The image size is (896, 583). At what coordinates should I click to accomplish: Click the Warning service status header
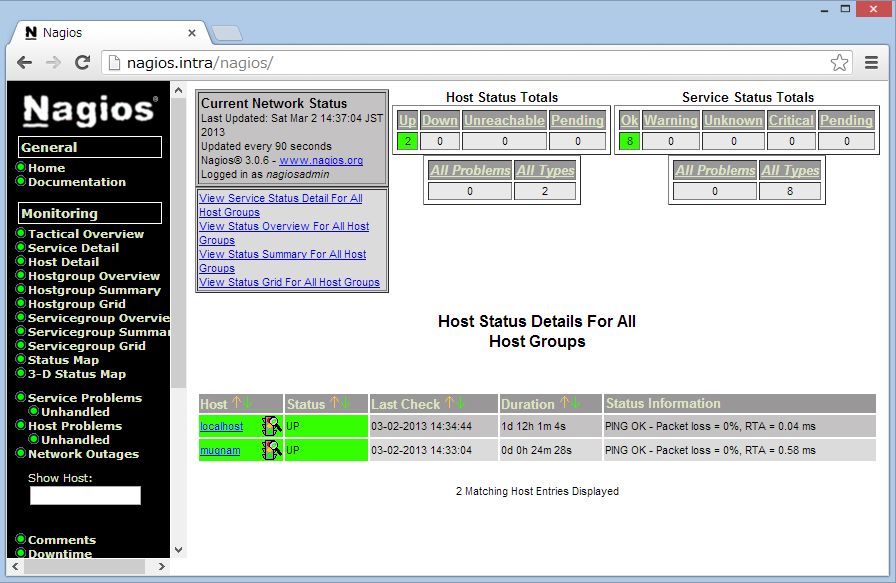pos(670,121)
